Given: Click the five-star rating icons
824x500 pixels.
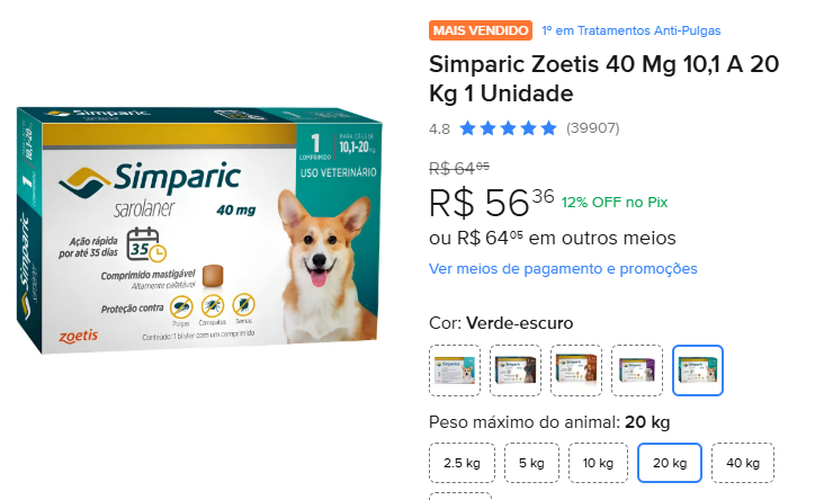Looking at the screenshot, I should (x=508, y=128).
